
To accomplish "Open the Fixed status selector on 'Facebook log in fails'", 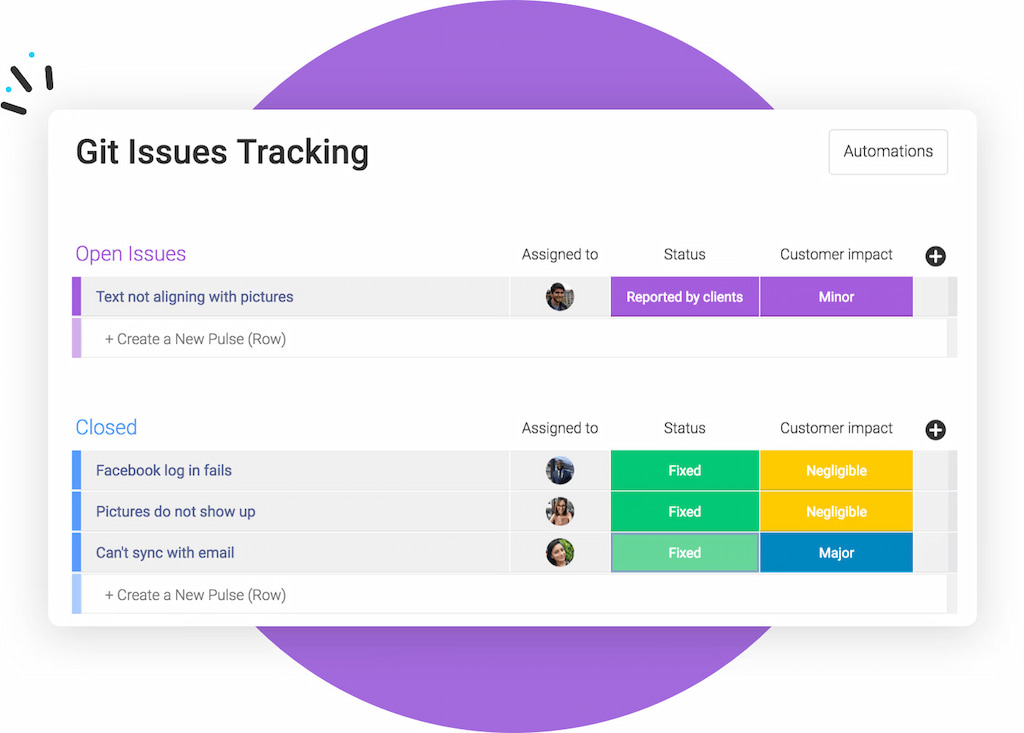I will click(x=684, y=470).
